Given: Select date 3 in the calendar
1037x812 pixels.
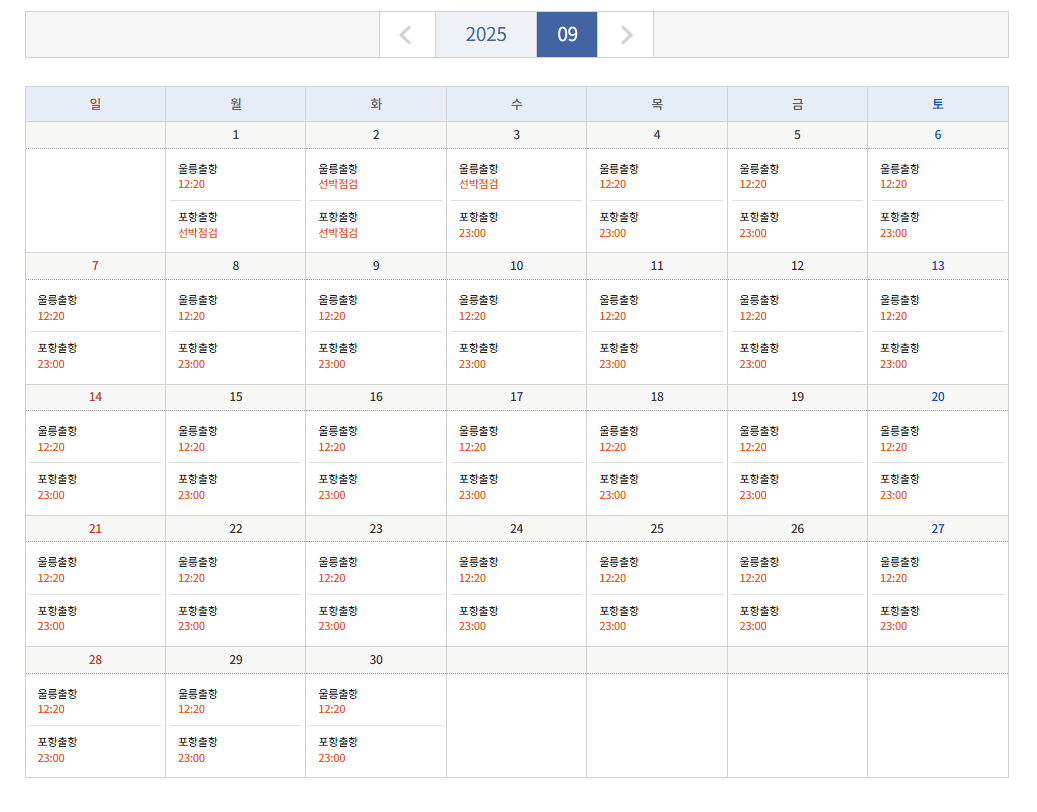Looking at the screenshot, I should [x=517, y=135].
